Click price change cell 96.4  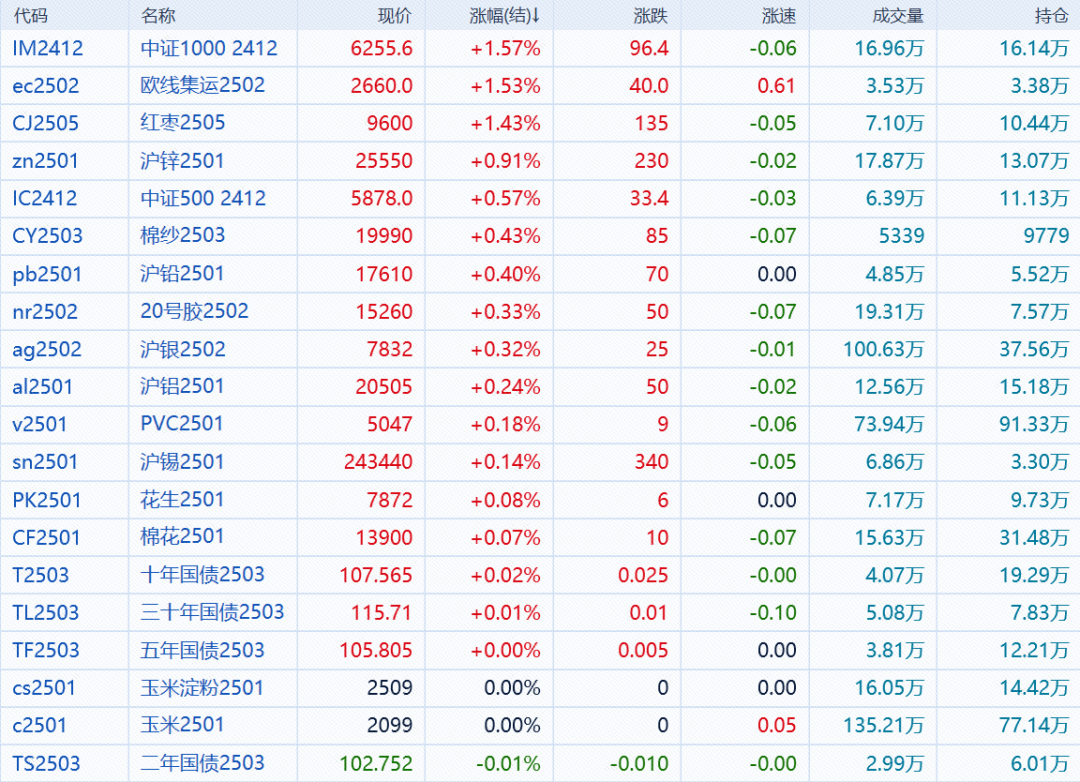tap(649, 48)
